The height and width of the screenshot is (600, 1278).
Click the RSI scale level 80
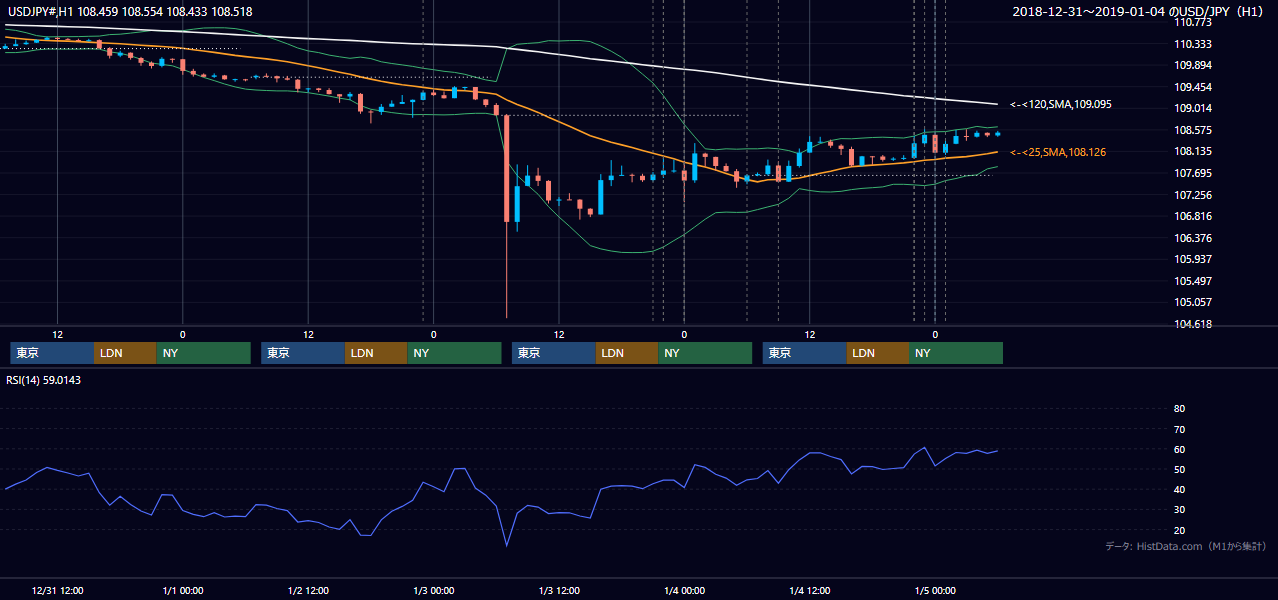pos(1179,409)
